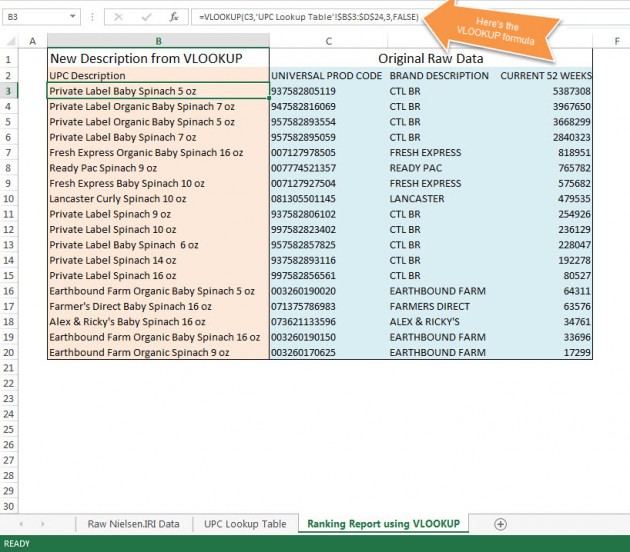This screenshot has width=630, height=552.
Task: Click UPC code 003260170625
Action: (x=303, y=353)
